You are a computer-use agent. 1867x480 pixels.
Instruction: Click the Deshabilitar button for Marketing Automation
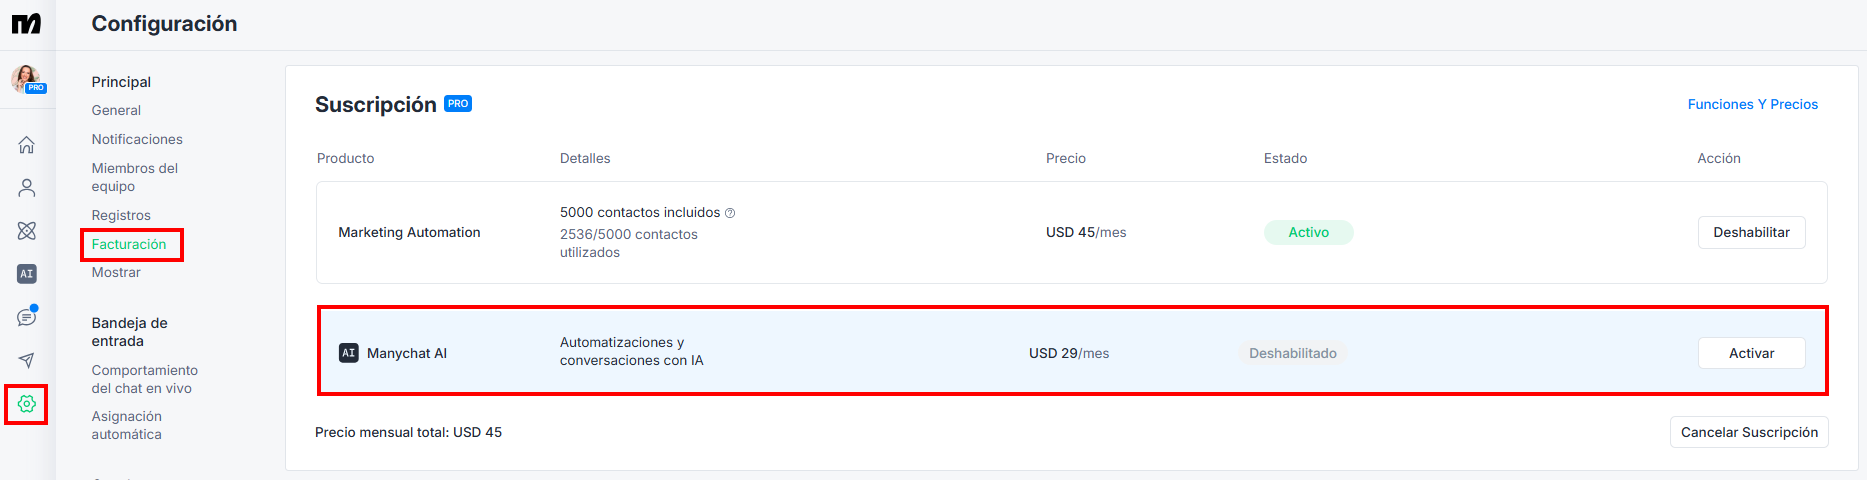(x=1751, y=232)
